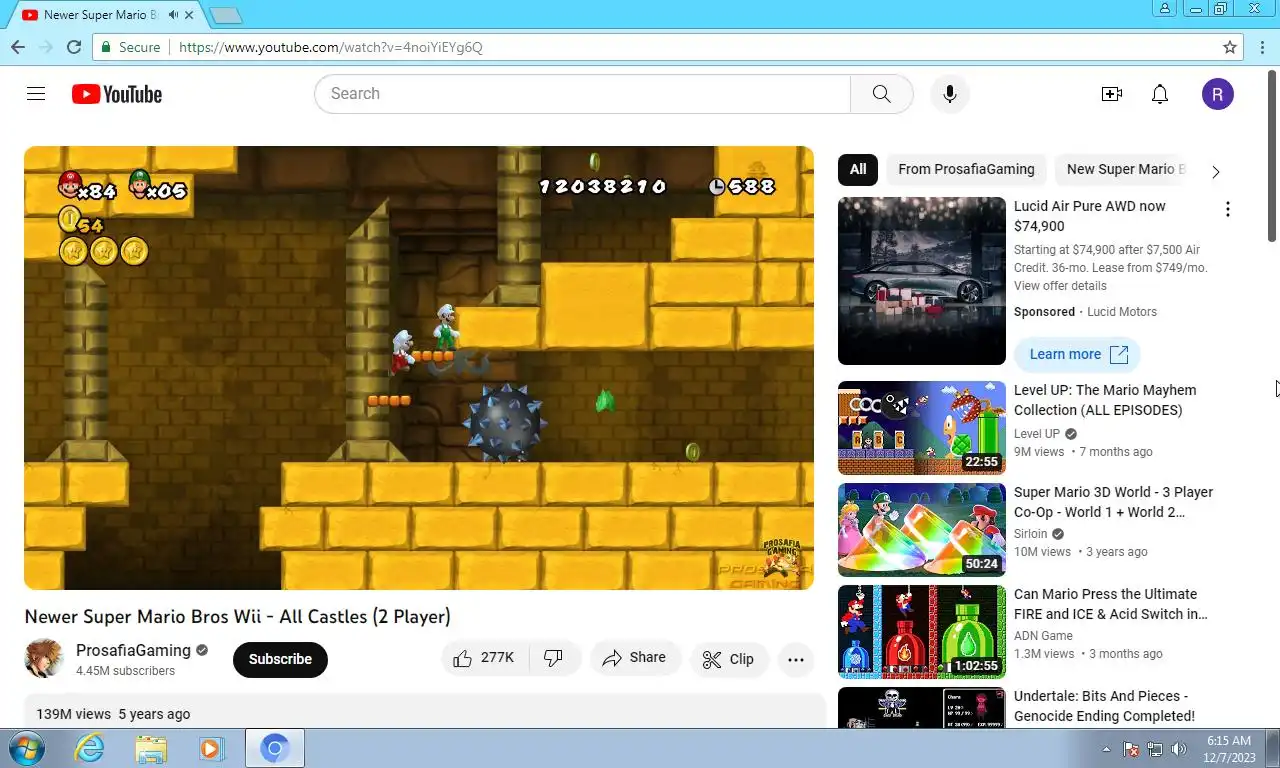
Task: Open system tray volume icon
Action: (x=1179, y=748)
